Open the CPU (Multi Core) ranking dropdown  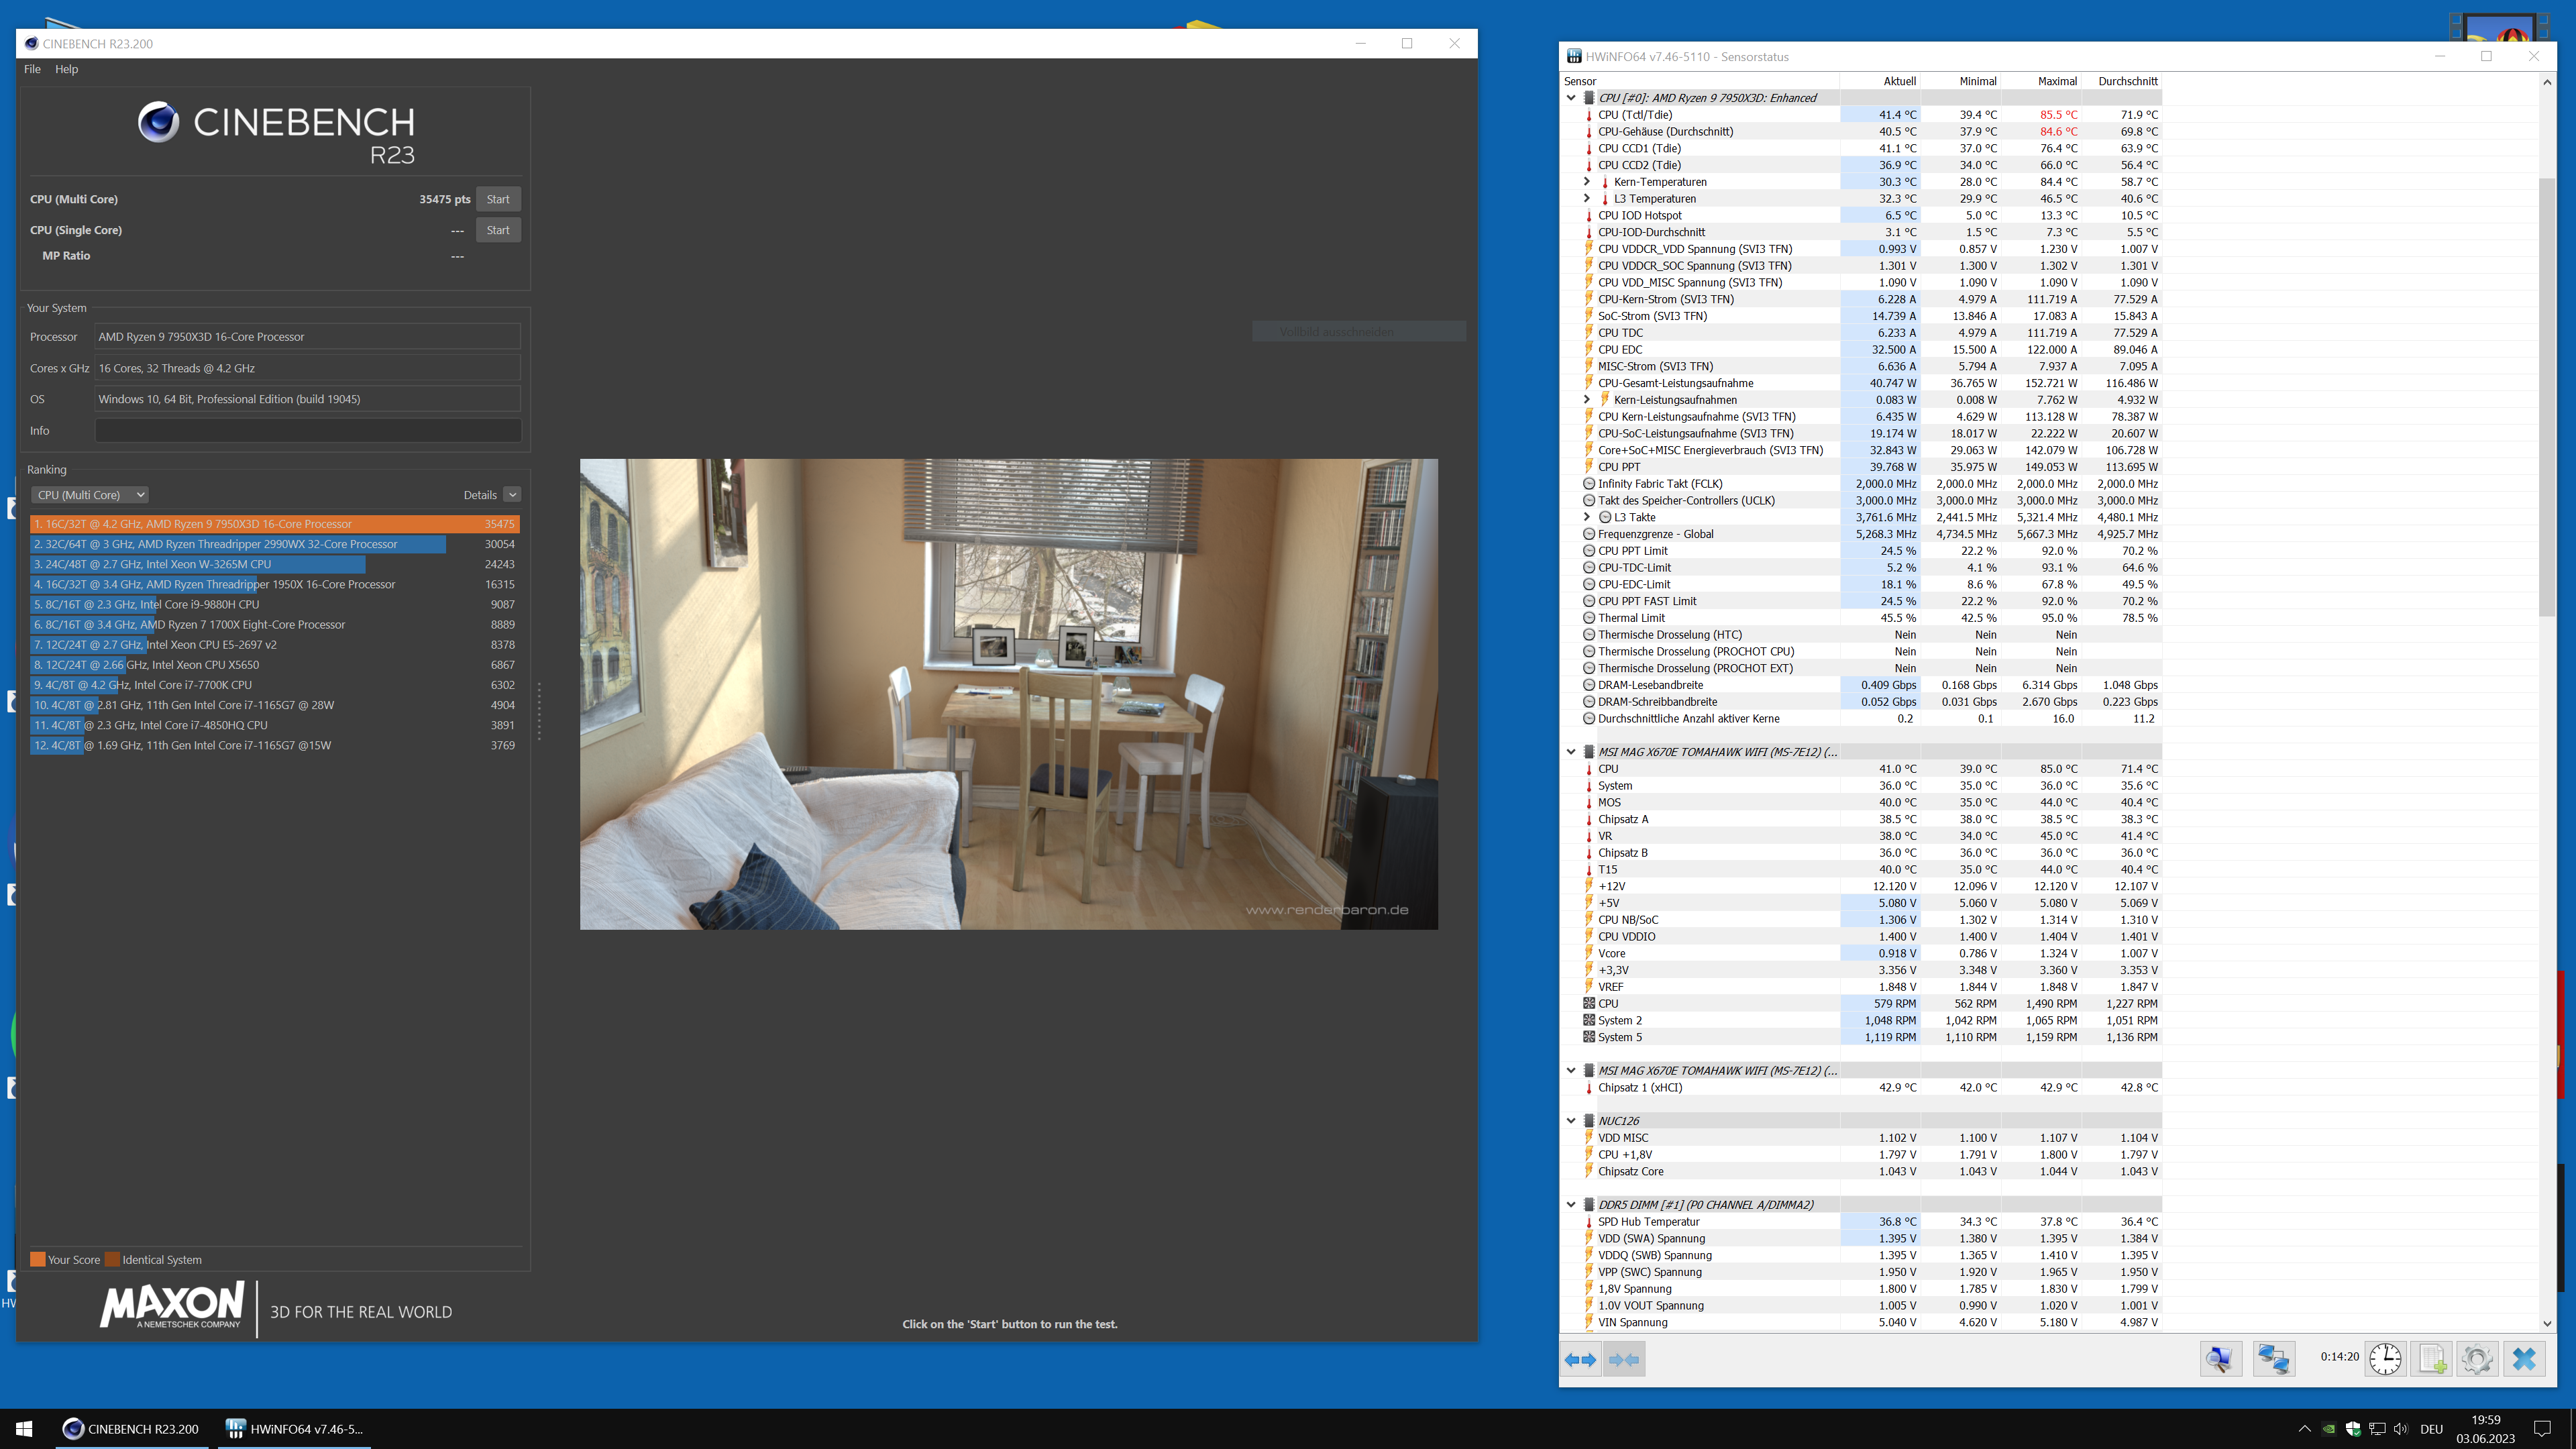click(x=90, y=495)
